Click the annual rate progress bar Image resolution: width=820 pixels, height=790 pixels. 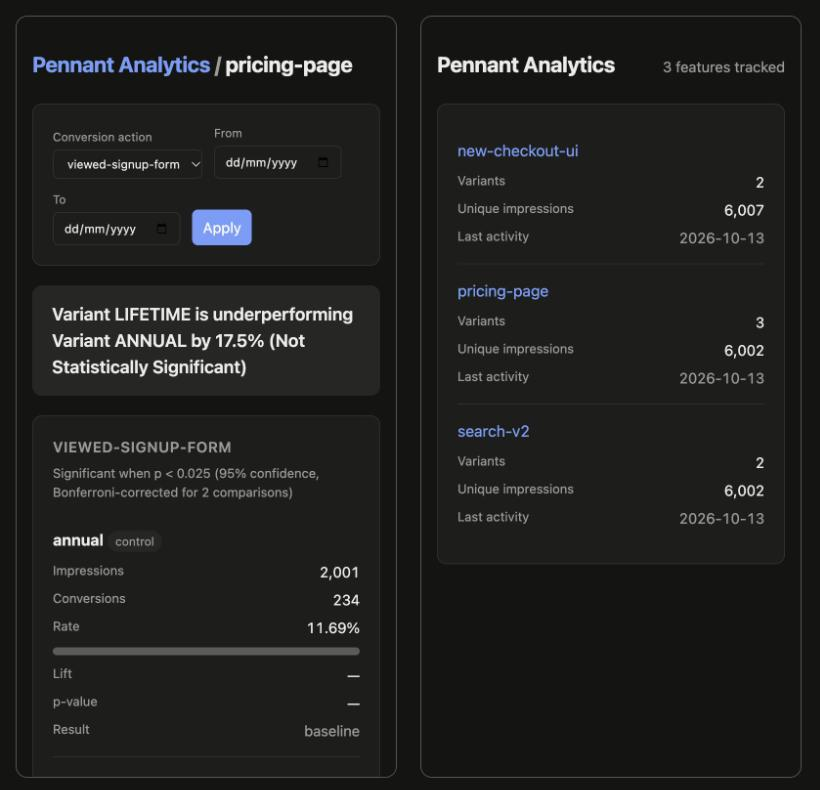pos(206,651)
